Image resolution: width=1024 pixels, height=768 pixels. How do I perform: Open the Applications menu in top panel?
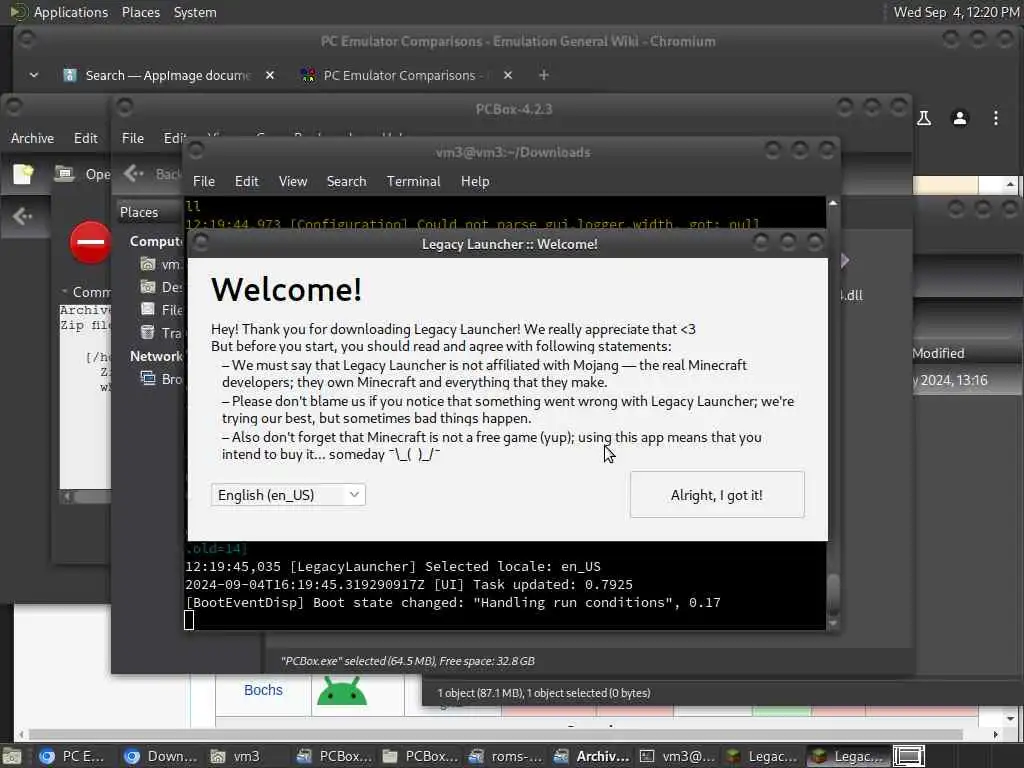[x=71, y=12]
